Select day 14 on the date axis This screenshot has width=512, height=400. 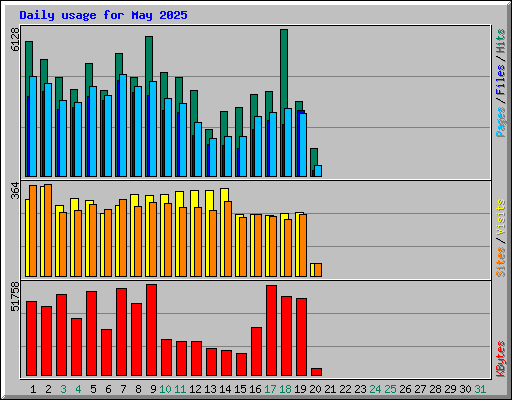(x=225, y=389)
